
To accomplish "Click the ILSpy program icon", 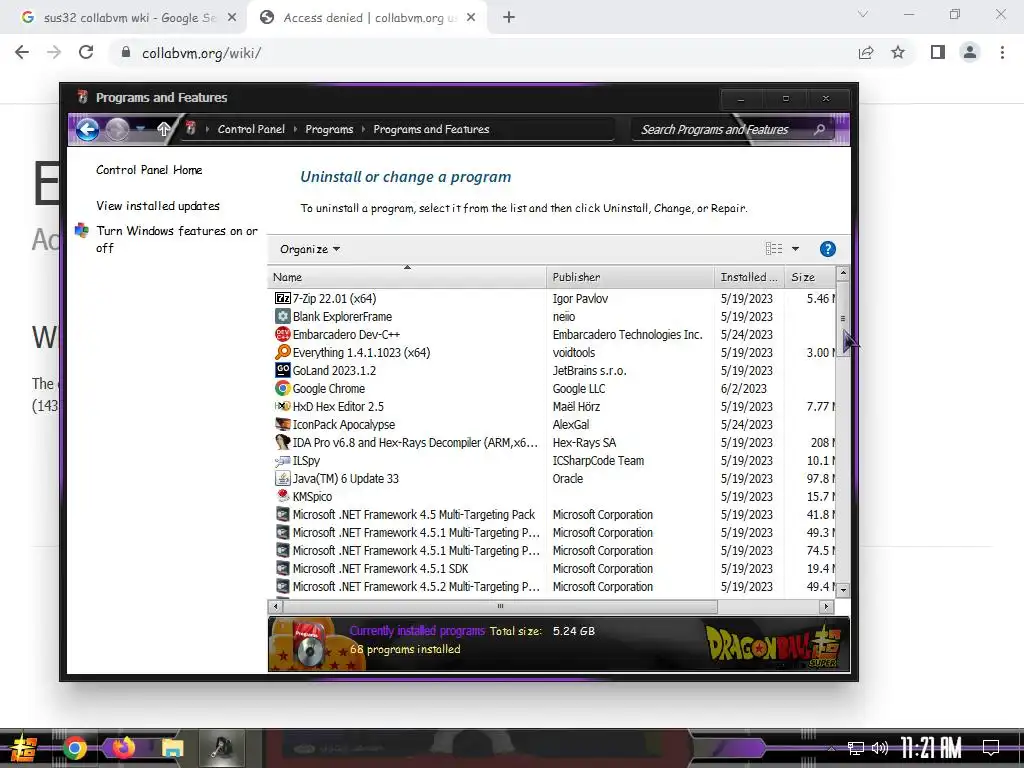I will coord(282,460).
